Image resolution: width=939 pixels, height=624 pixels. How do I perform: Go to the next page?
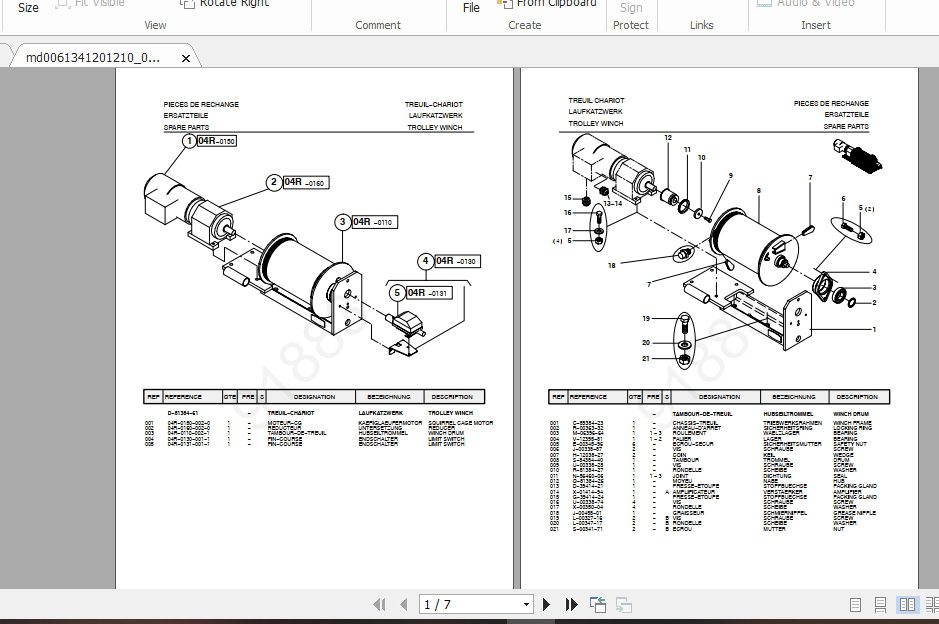pyautogui.click(x=546, y=605)
